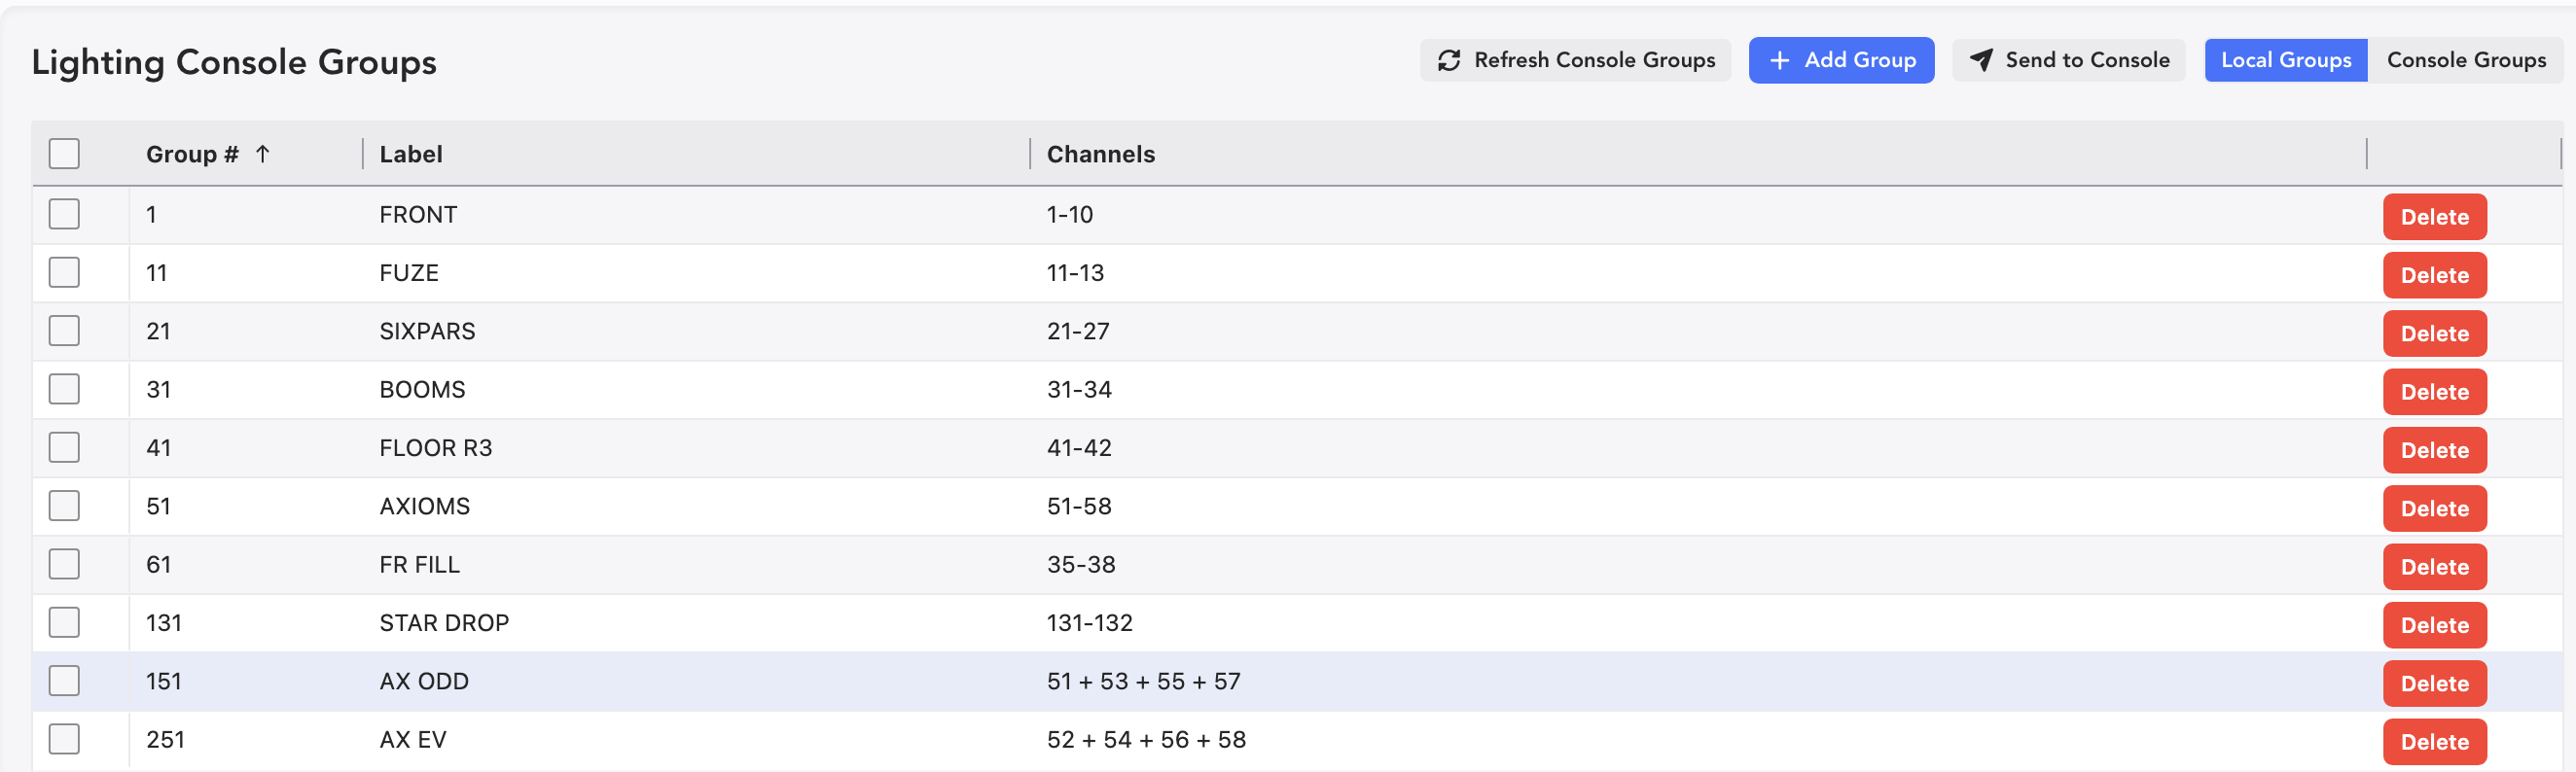Delete the FUZE group
The width and height of the screenshot is (2576, 772).
pos(2434,275)
